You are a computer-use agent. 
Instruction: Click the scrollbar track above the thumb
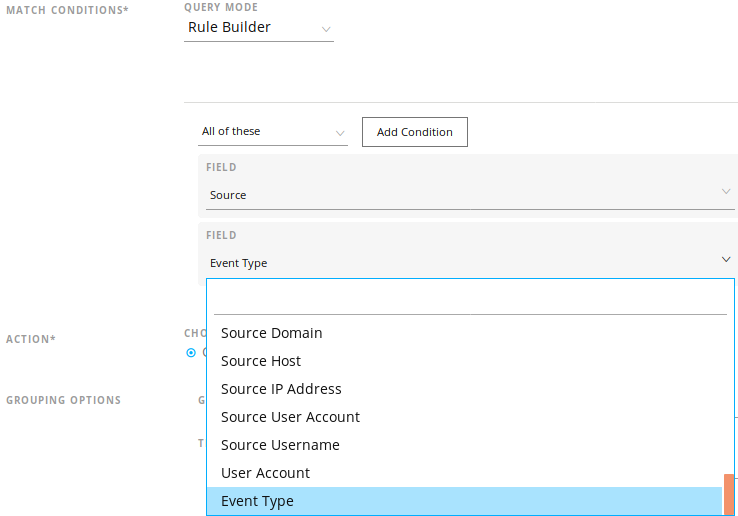coord(729,400)
